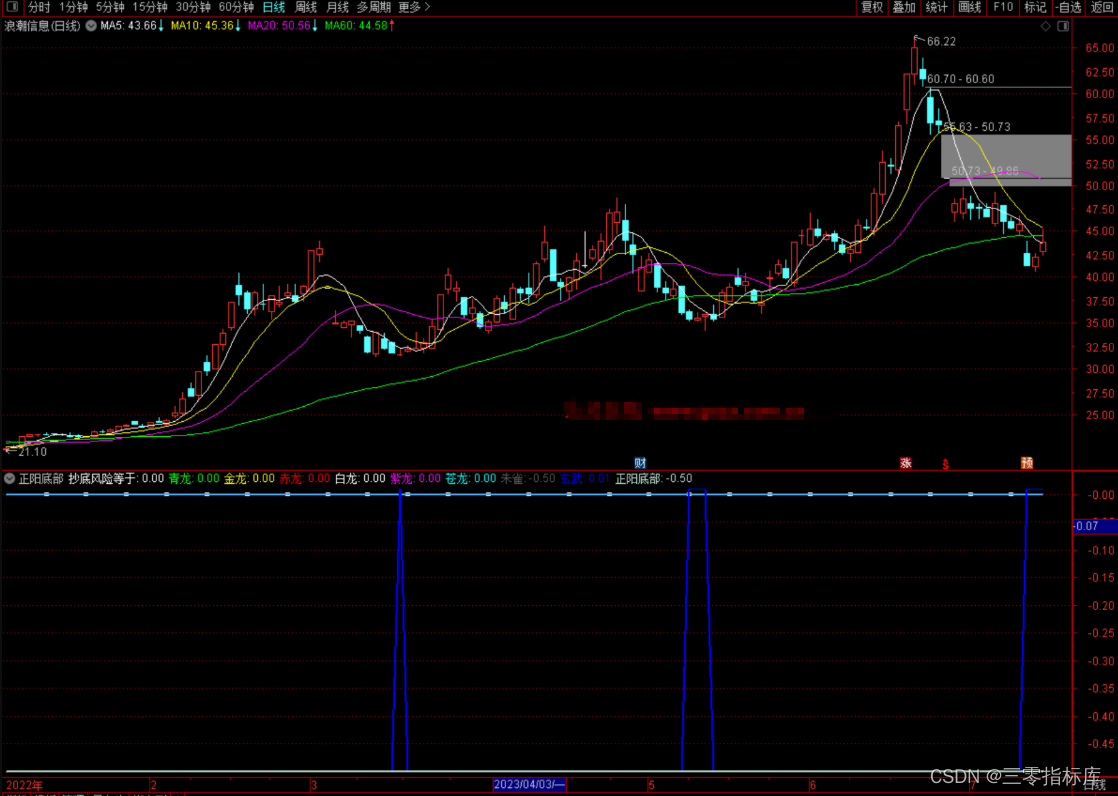Screen dimensions: 1118x796
Task: Click the 金龙: 0.00 indicator value
Action: coord(250,479)
